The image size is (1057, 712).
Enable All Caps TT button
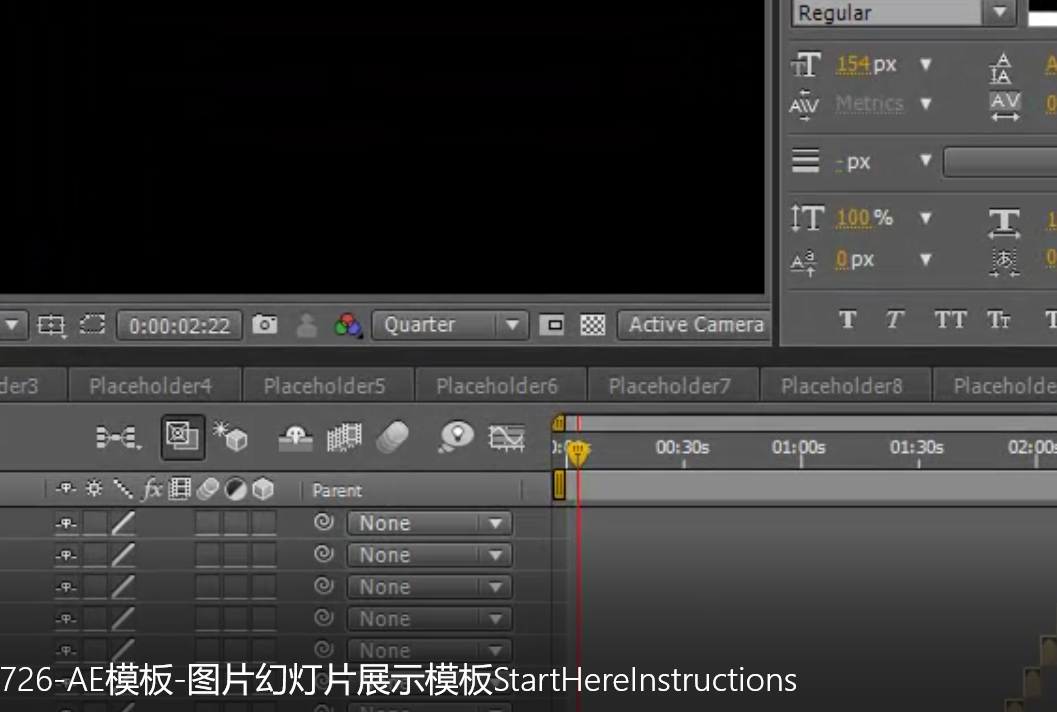click(950, 319)
